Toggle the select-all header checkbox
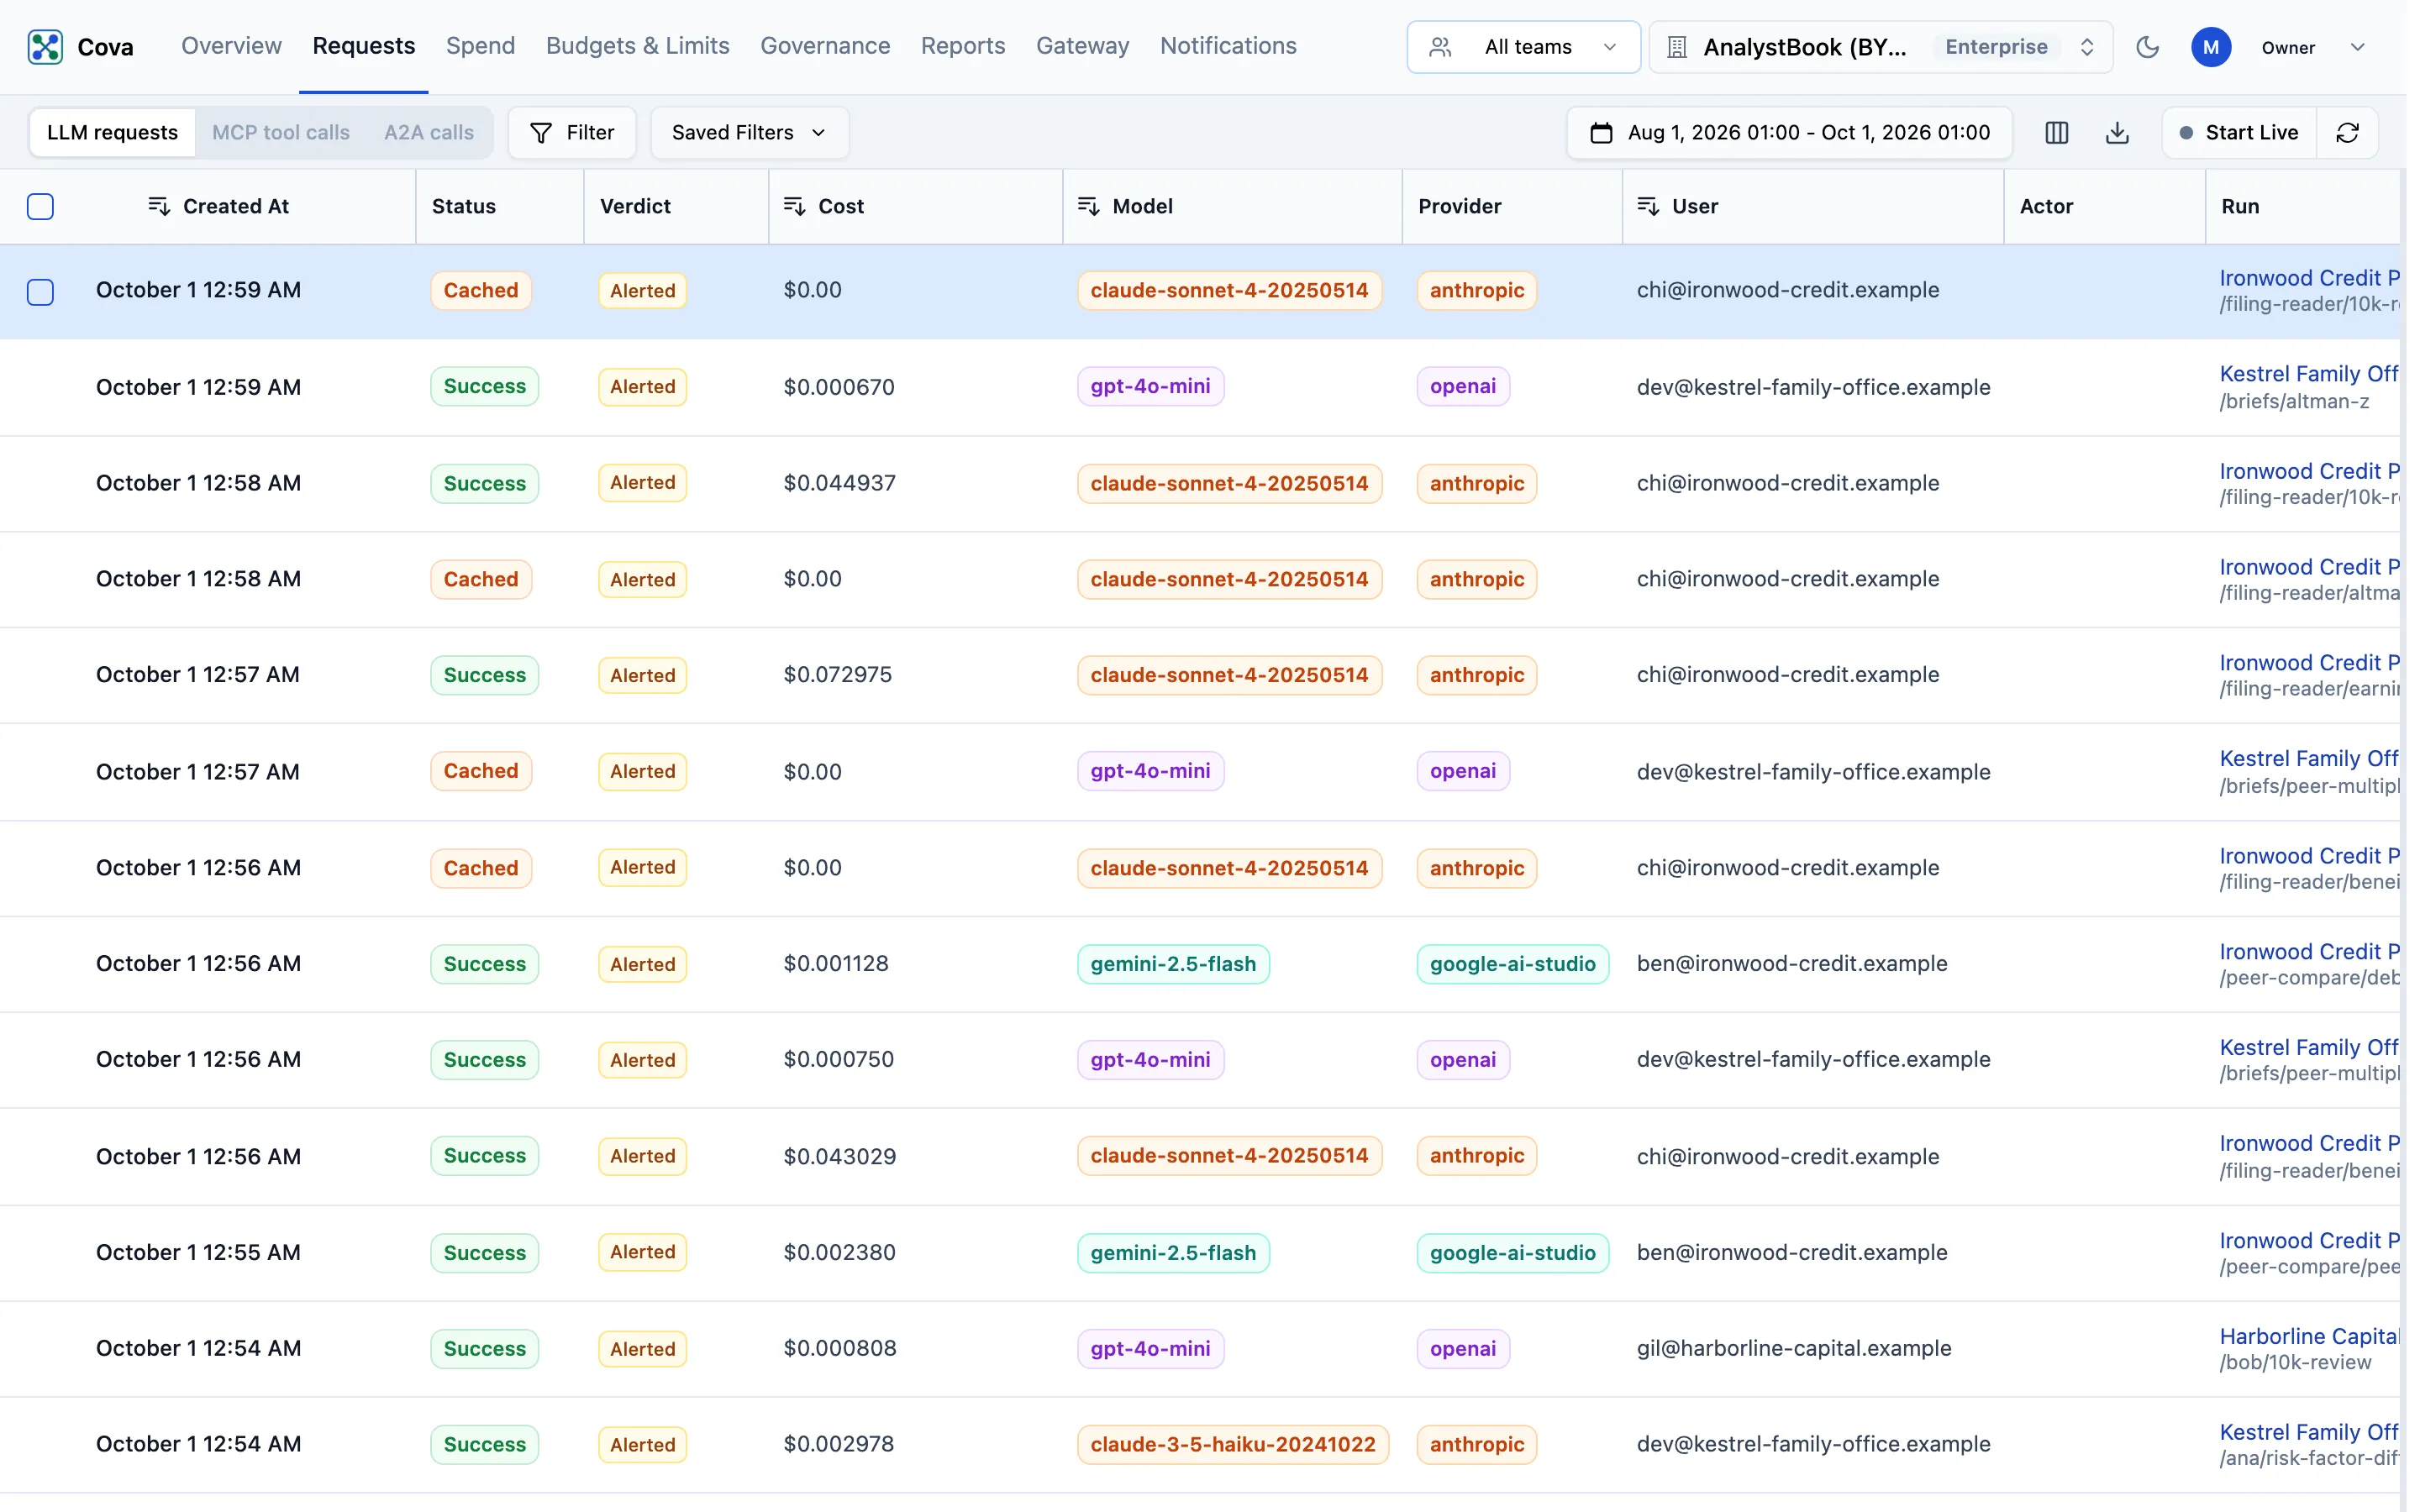This screenshot has height=1512, width=2420. pos(40,206)
